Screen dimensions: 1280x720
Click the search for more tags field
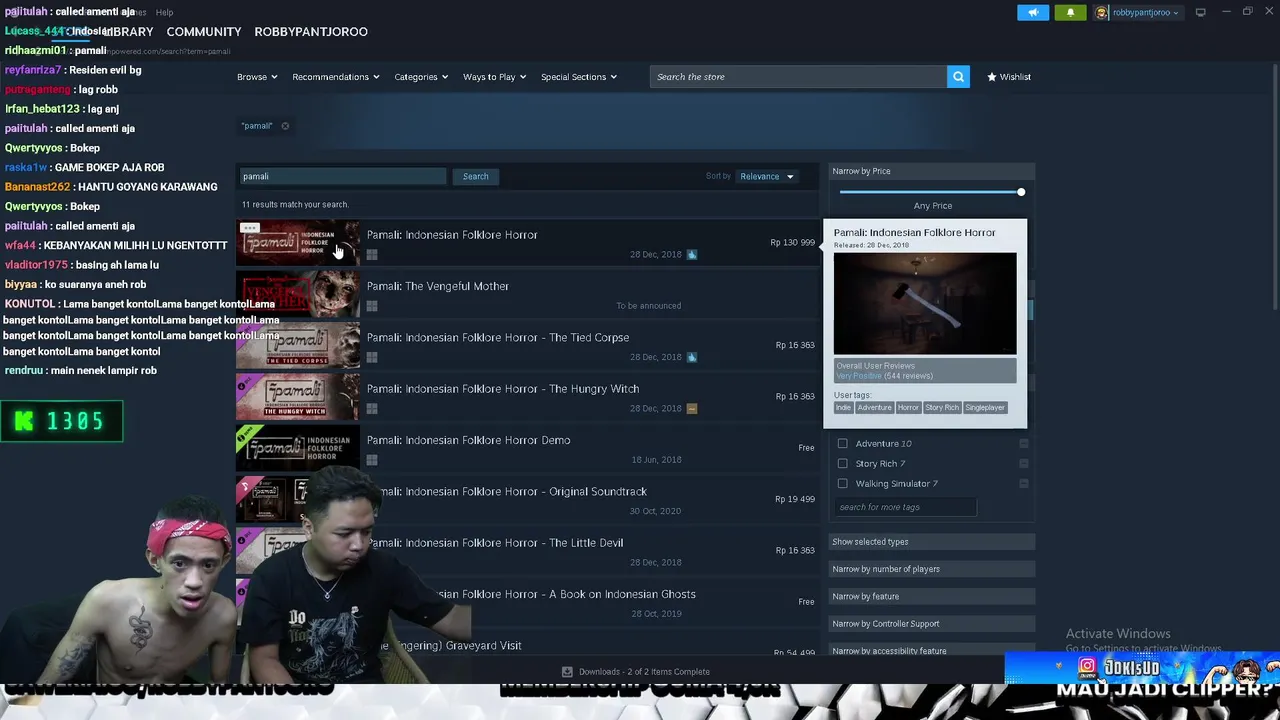coord(905,507)
